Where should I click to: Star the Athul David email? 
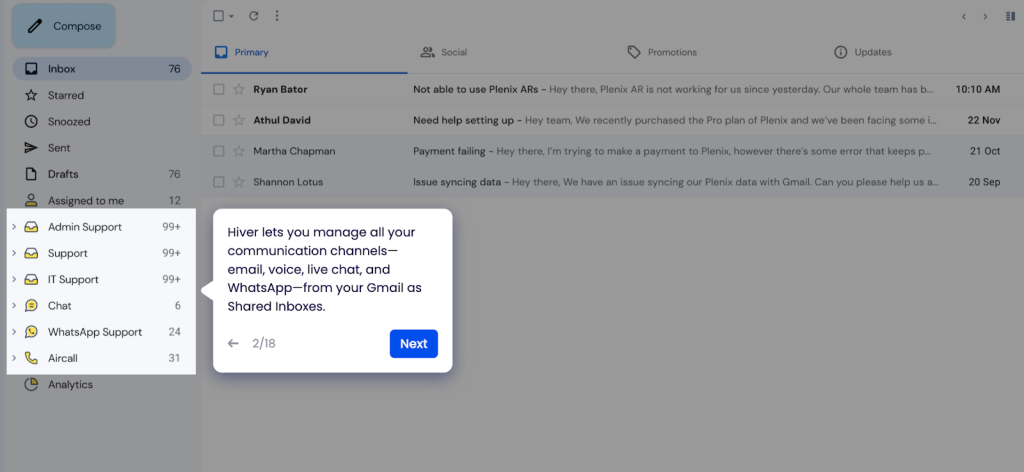(239, 120)
